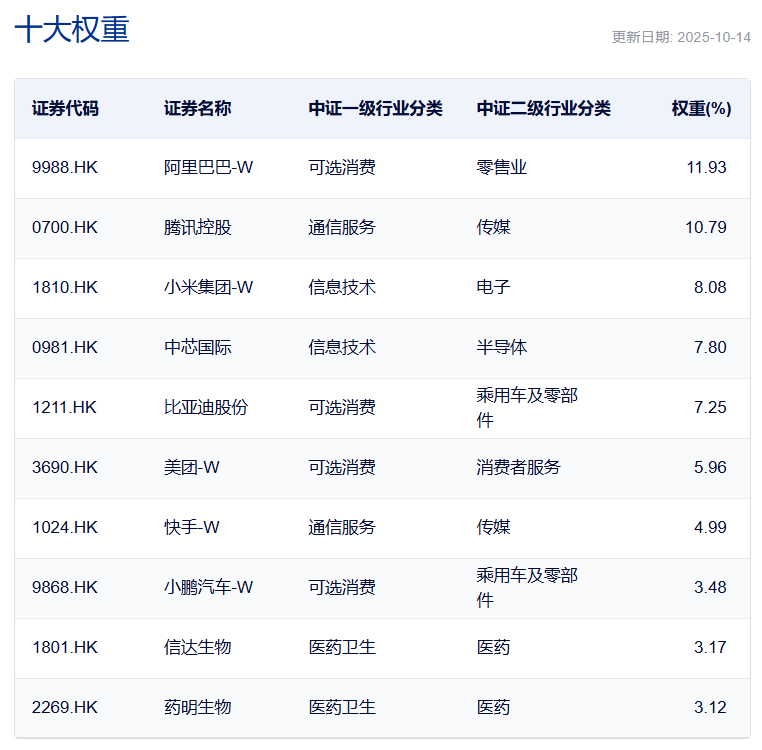Image resolution: width=762 pixels, height=750 pixels.
Task: Click the 消费者服务 industry cell
Action: (518, 468)
